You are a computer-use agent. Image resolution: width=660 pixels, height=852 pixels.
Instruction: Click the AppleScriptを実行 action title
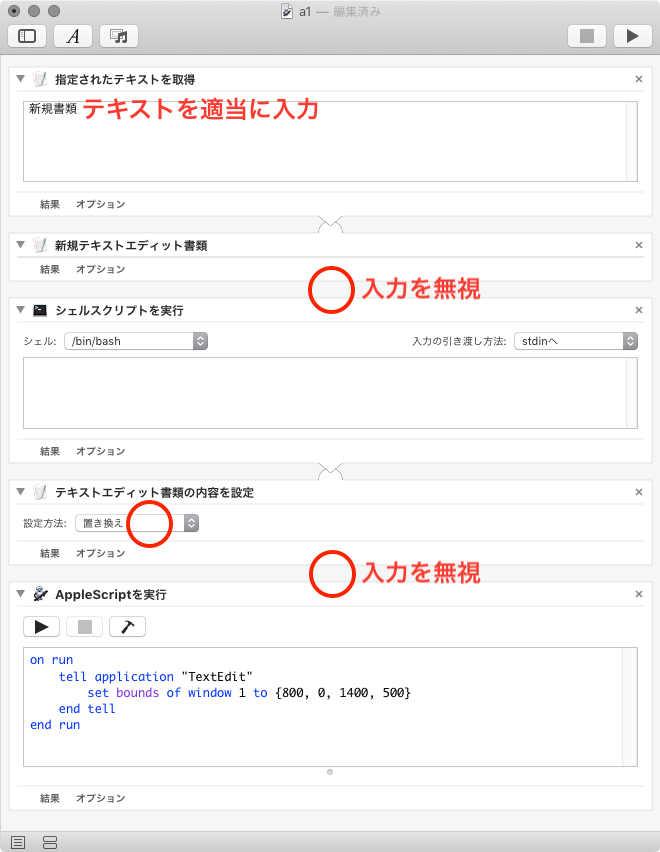point(111,594)
